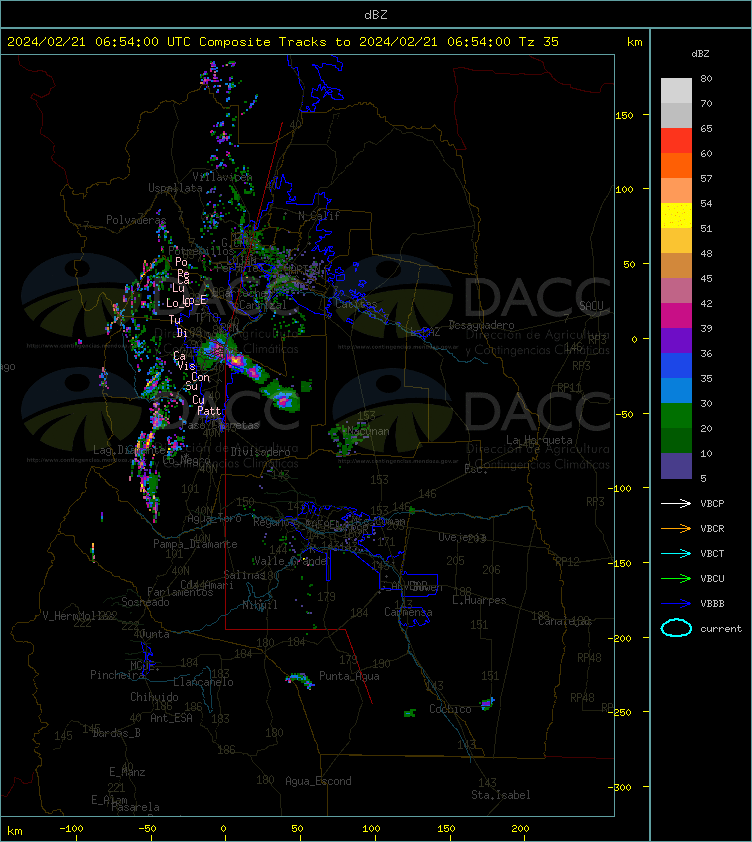Click the 'Uspallata' map label
This screenshot has width=752, height=842.
[175, 188]
